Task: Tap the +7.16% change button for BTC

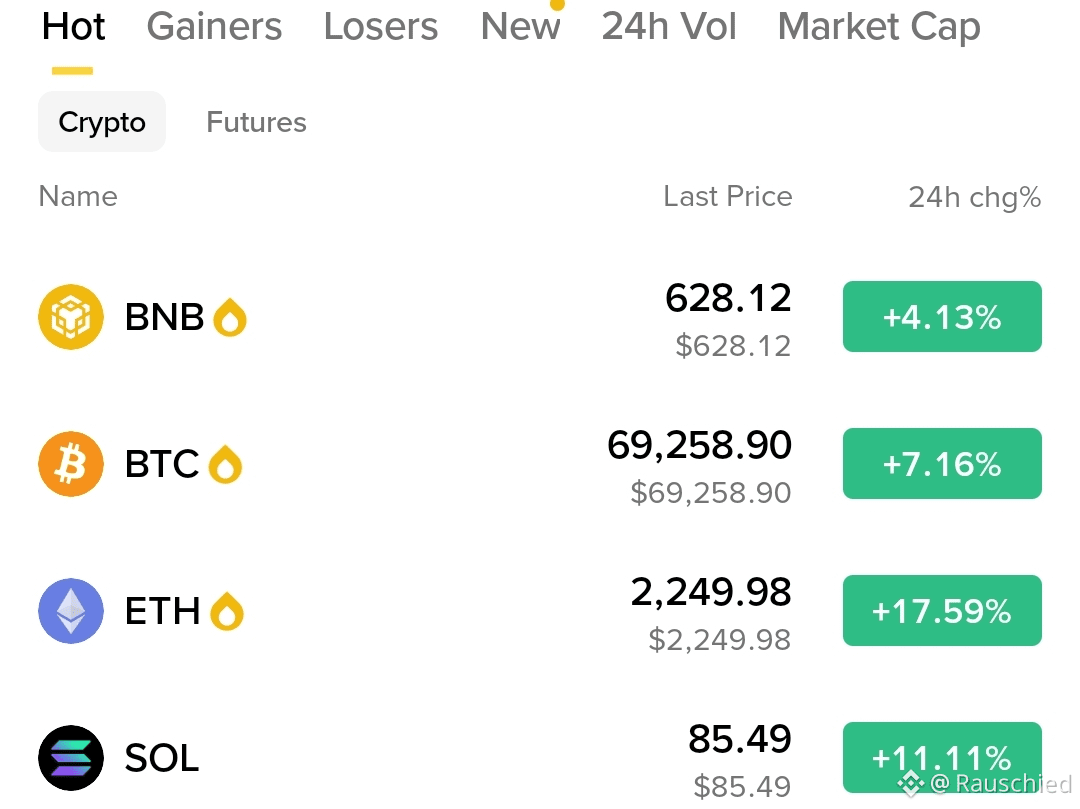Action: 942,463
